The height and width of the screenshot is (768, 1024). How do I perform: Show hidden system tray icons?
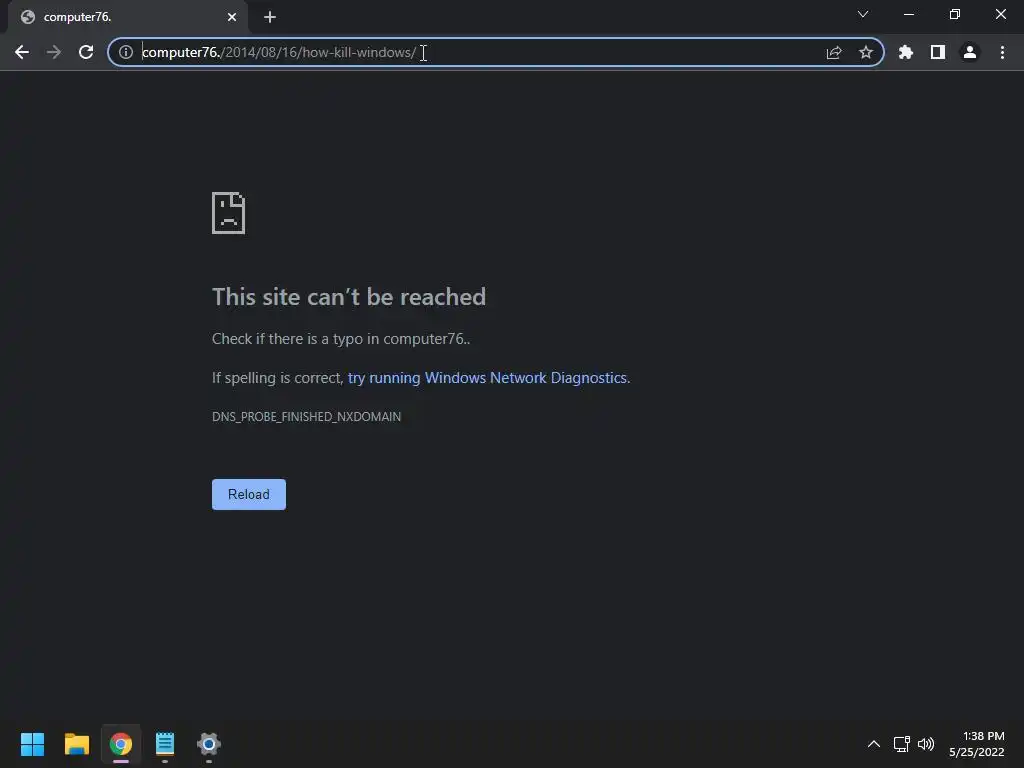(x=874, y=744)
